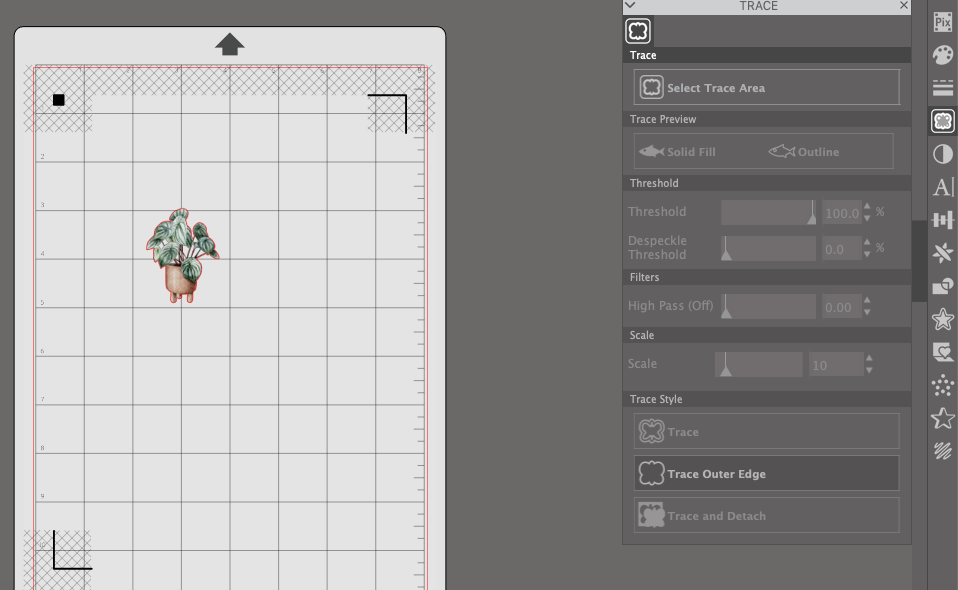Increase Despeckle Threshold with up arrow

867,243
